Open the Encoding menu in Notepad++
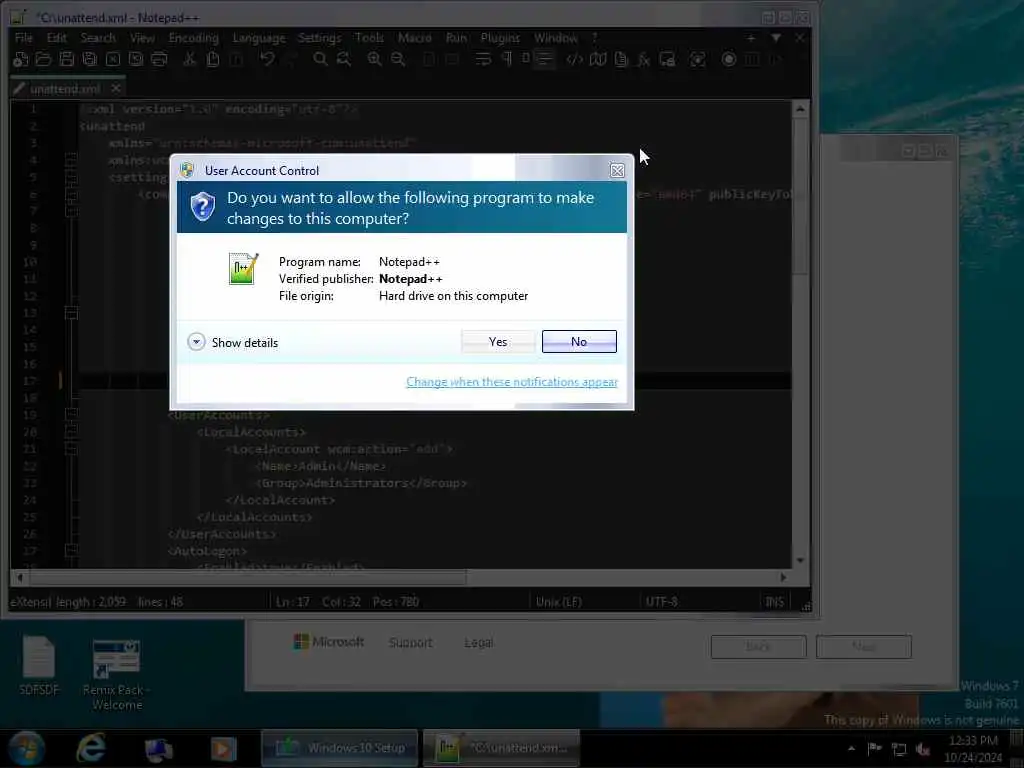 (193, 38)
